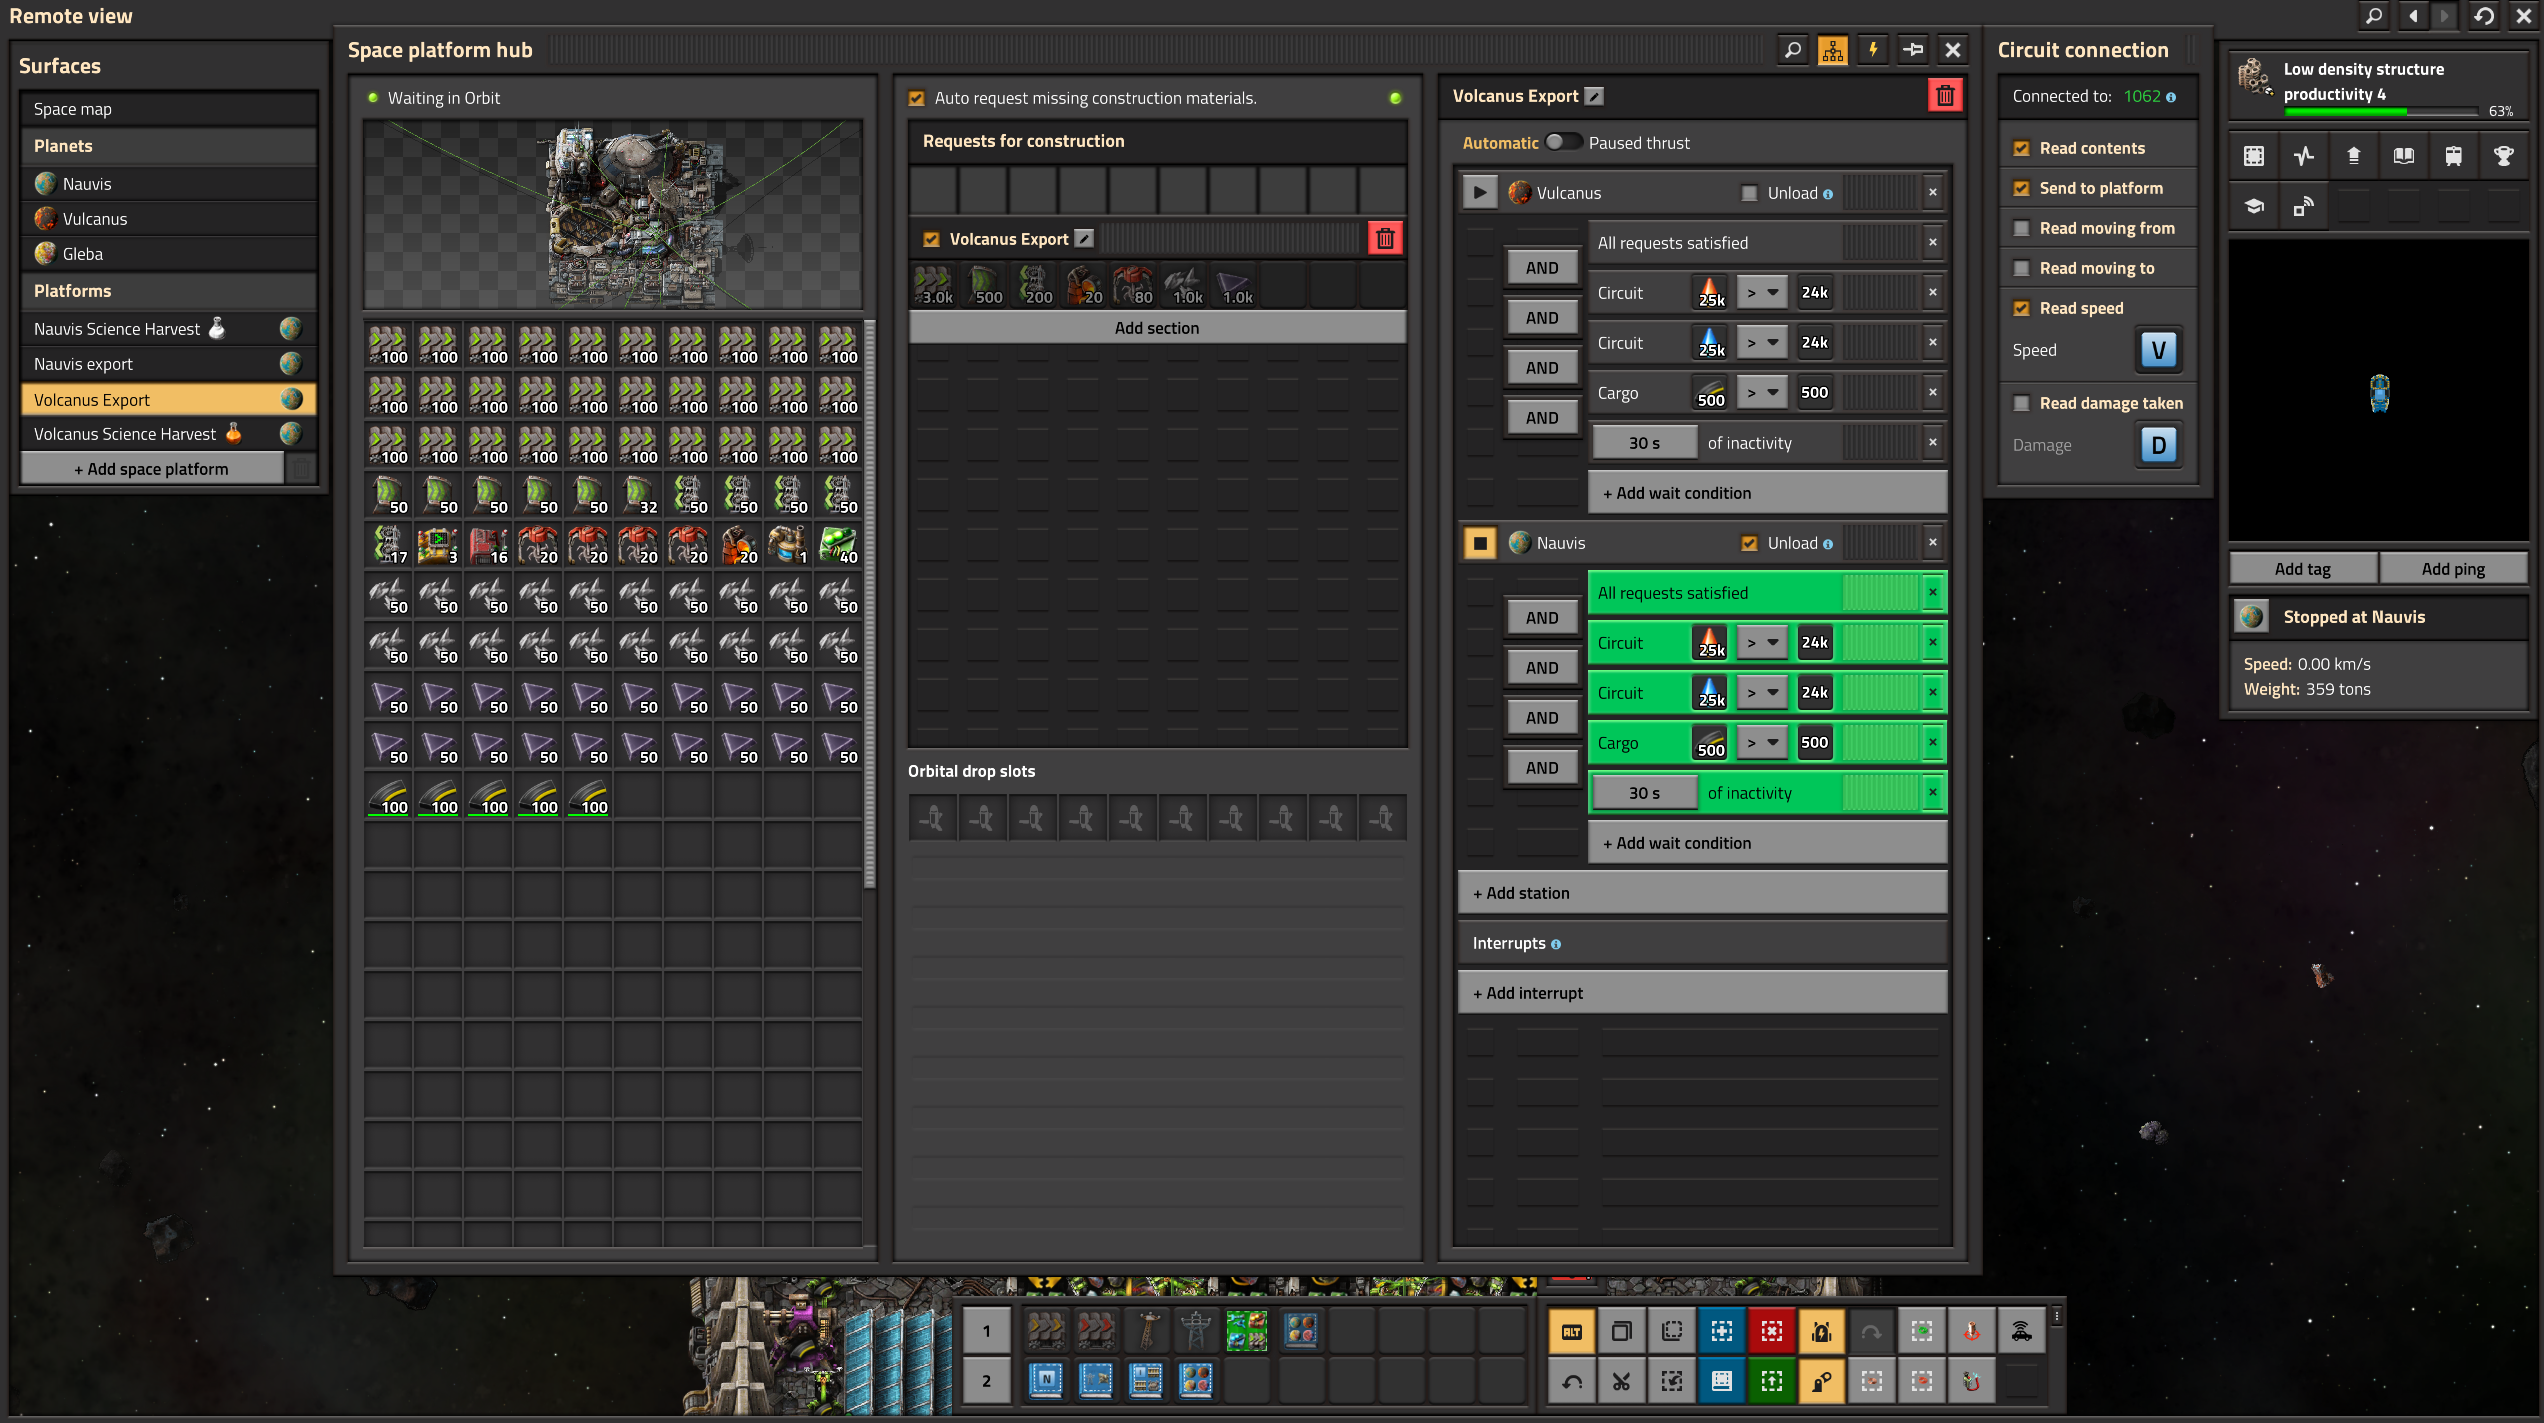This screenshot has width=2544, height=1423.
Task: Toggle the logistic network icon in hub header
Action: (1833, 50)
